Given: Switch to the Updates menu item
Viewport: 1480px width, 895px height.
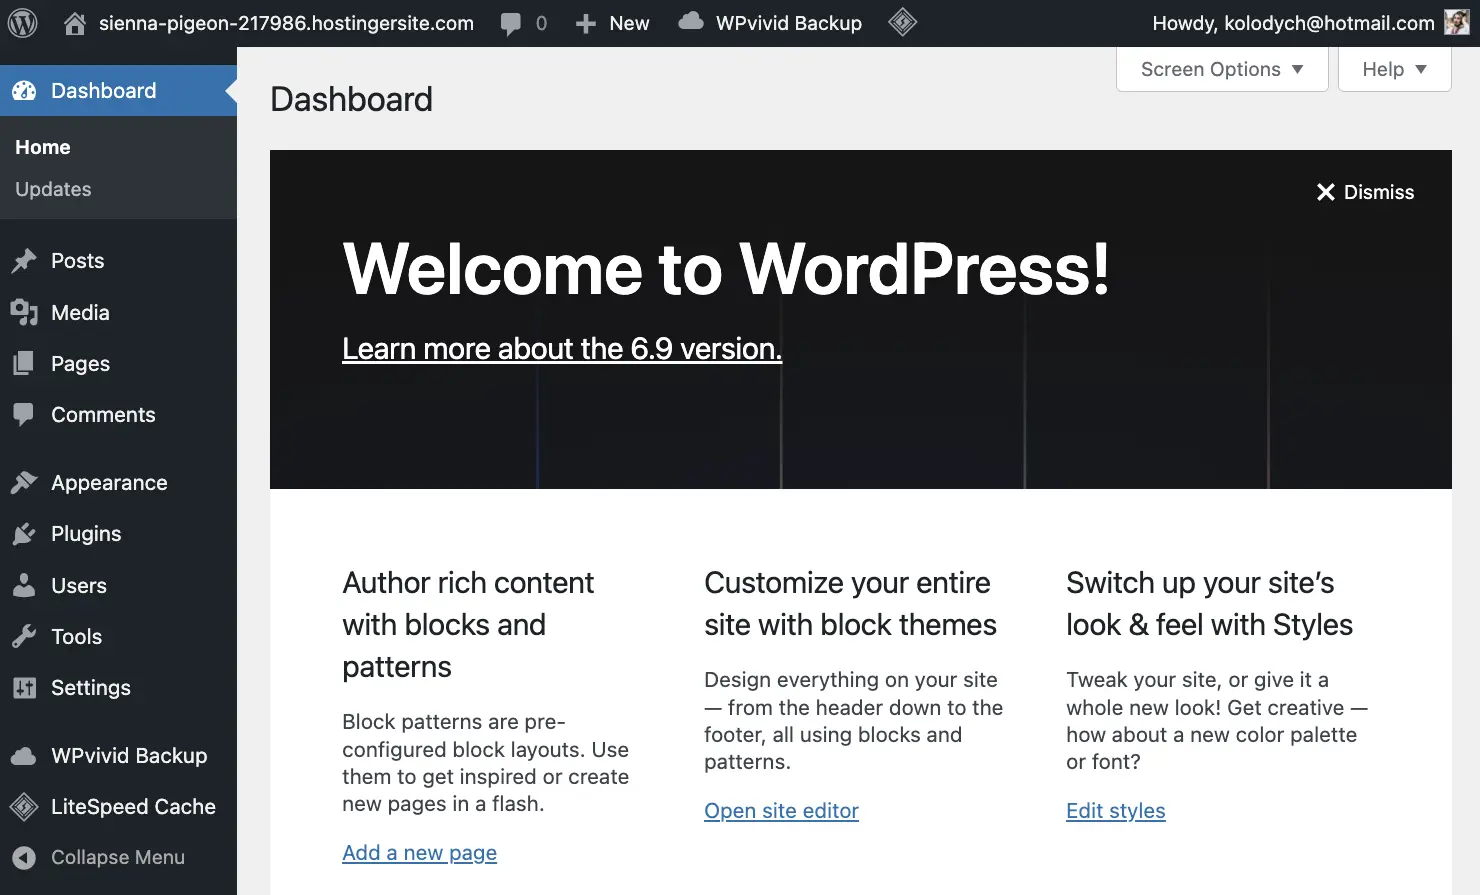Looking at the screenshot, I should [x=53, y=189].
